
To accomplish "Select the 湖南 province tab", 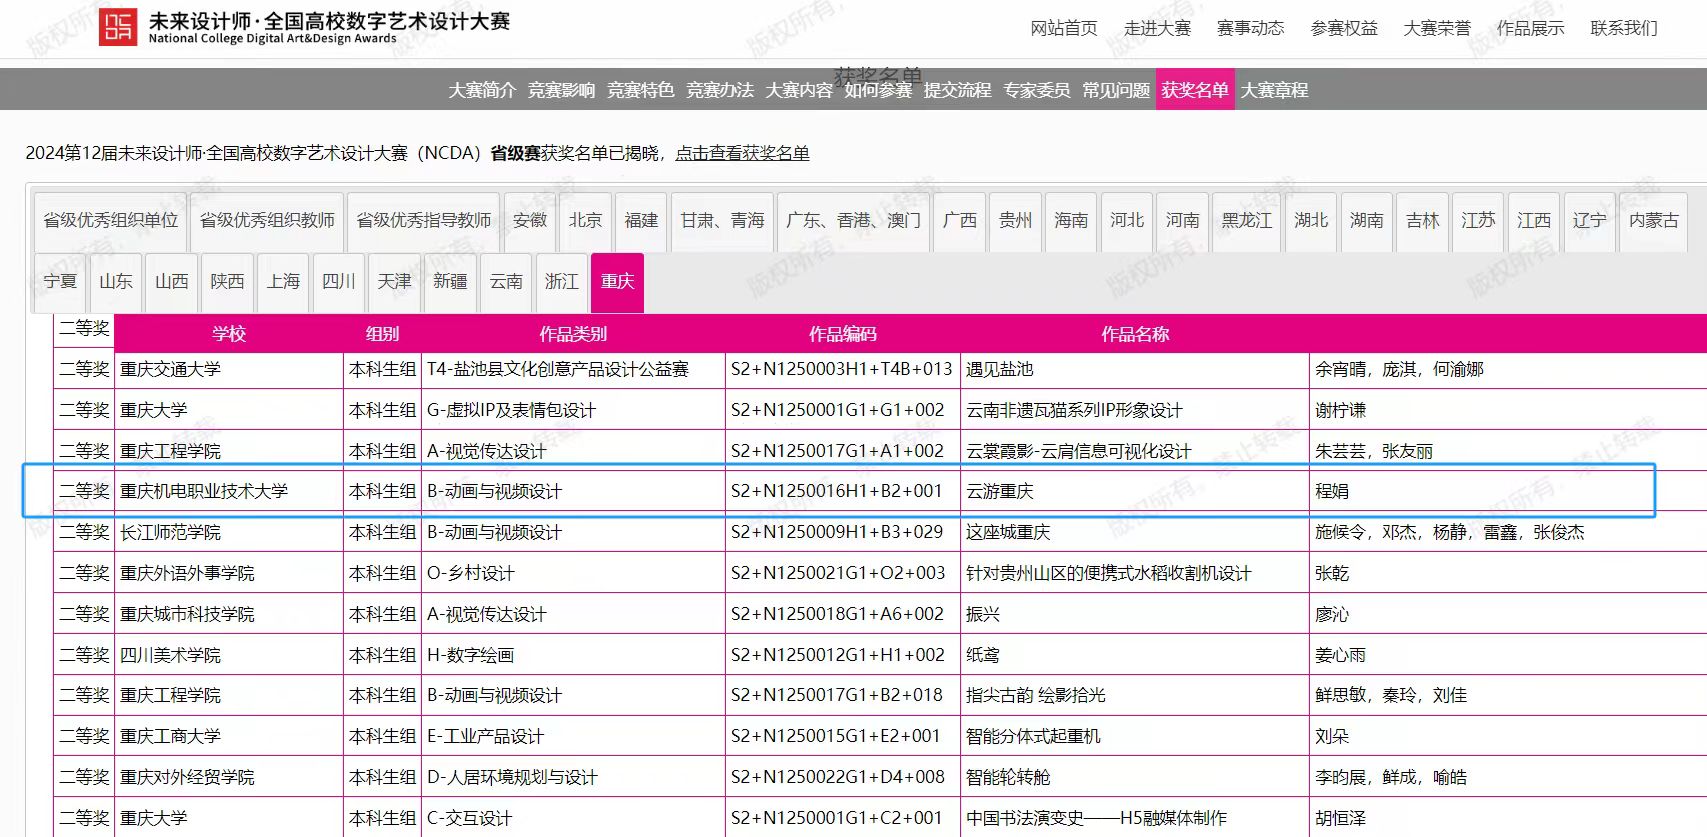I will (1367, 220).
